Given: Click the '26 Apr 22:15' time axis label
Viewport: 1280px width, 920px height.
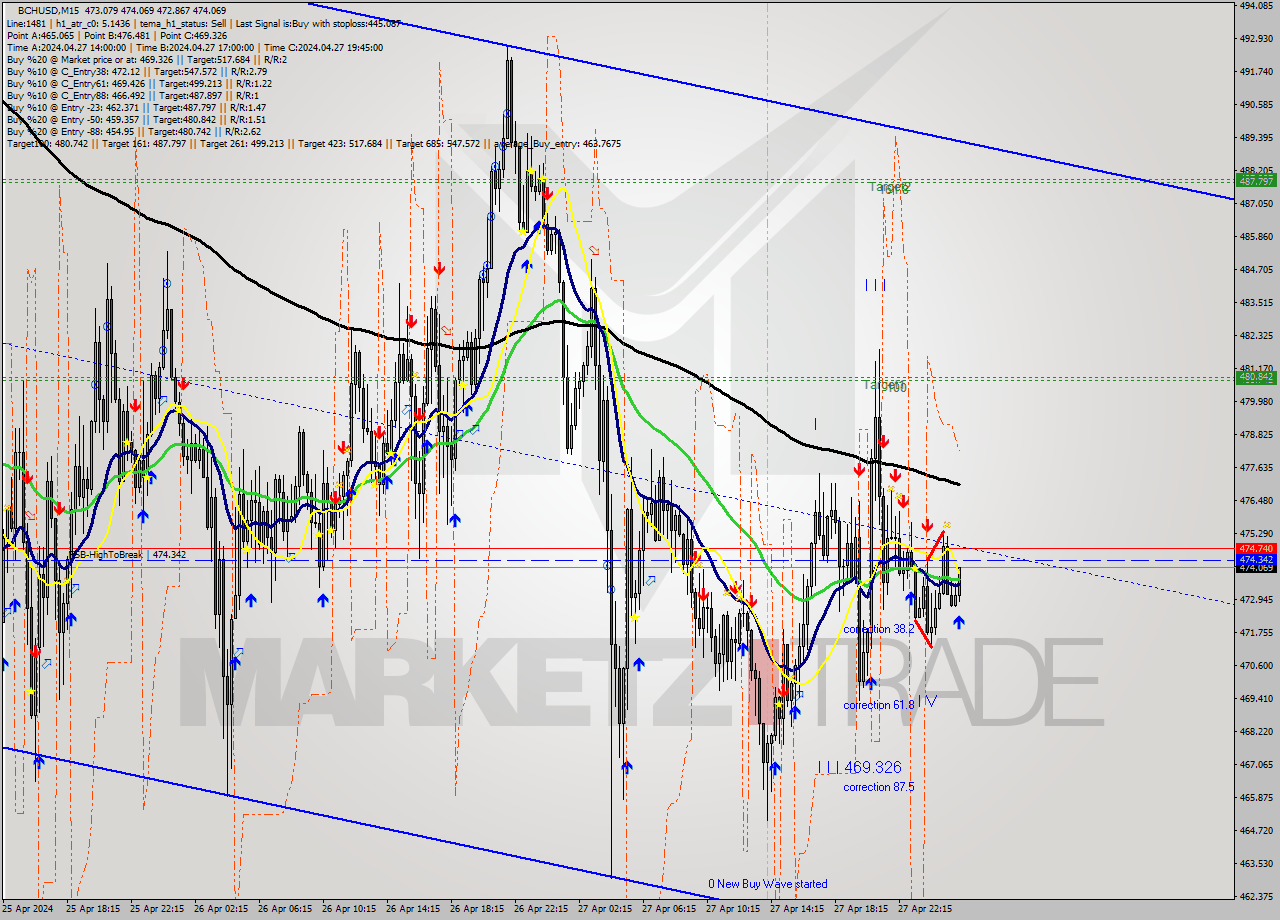Looking at the screenshot, I should pyautogui.click(x=540, y=909).
